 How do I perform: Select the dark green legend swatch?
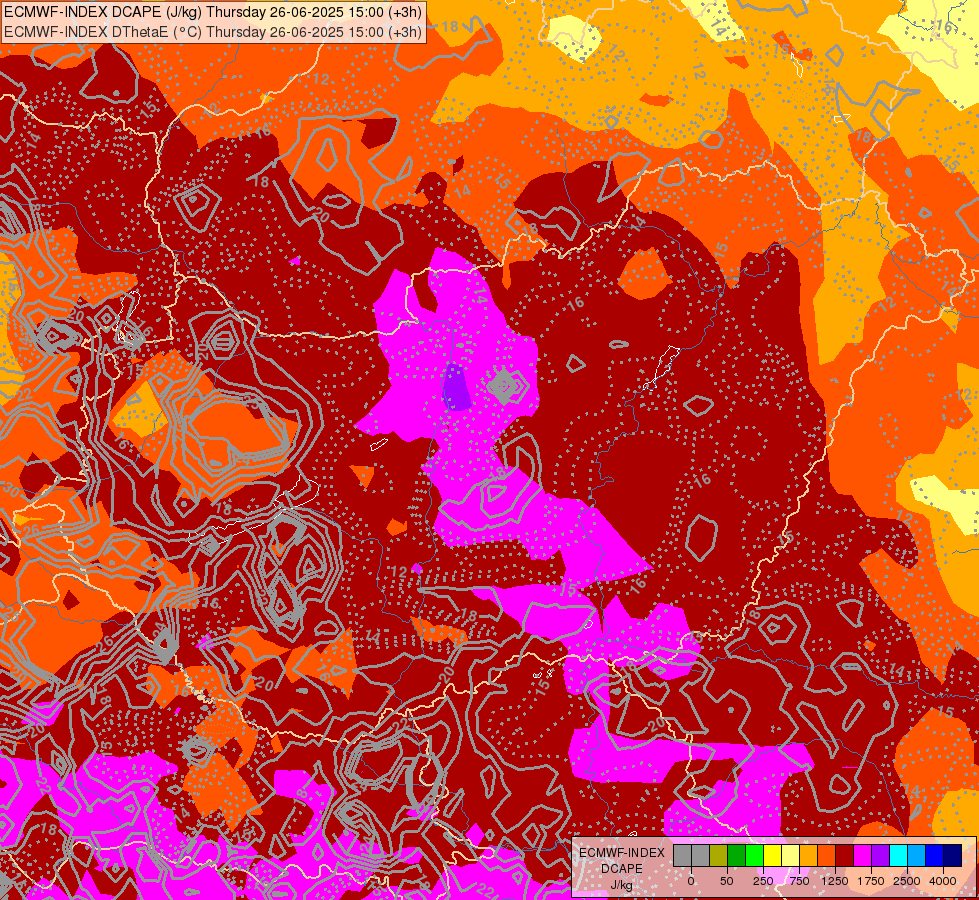pos(737,855)
